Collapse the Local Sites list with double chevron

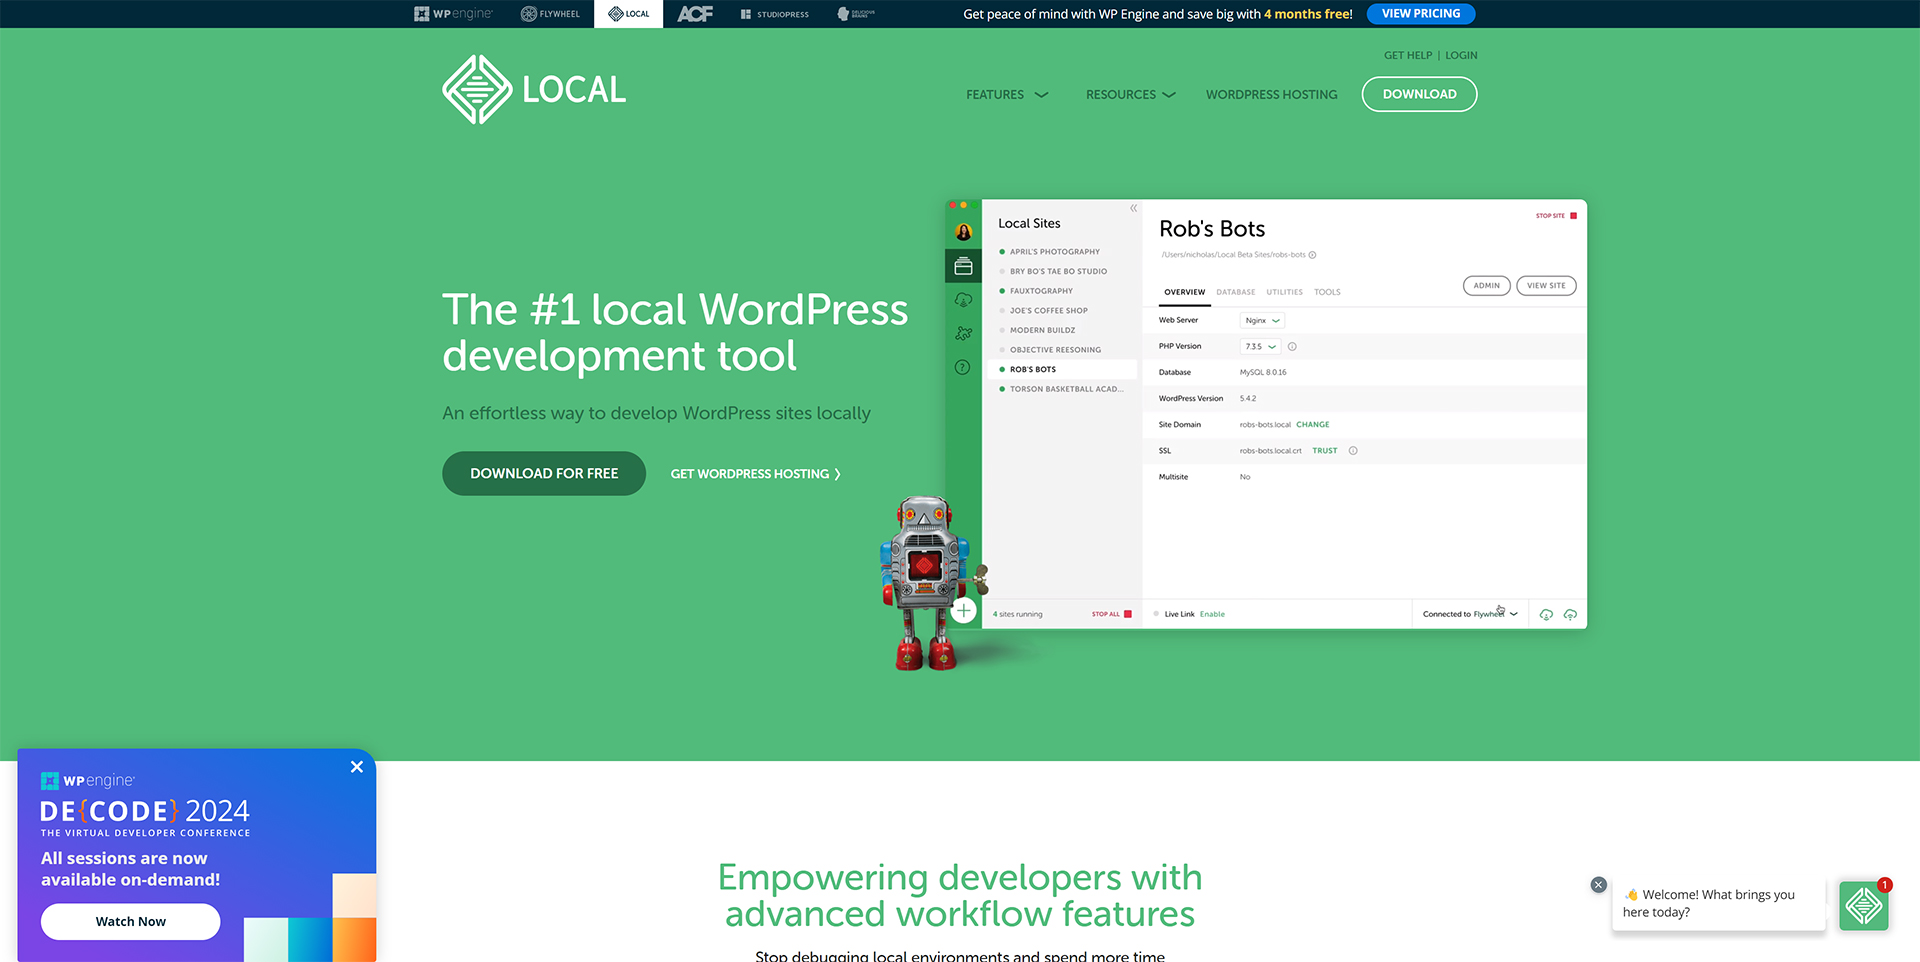point(1133,208)
